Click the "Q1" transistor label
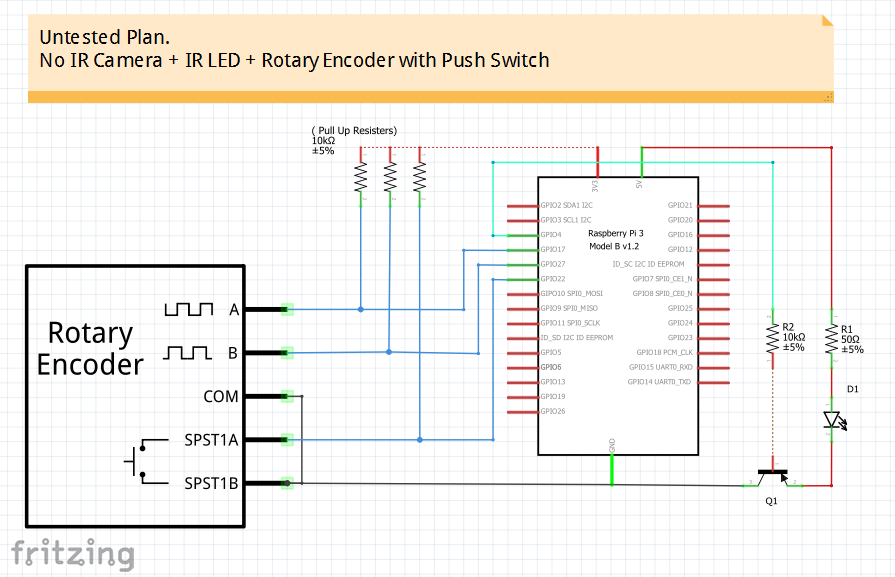Screen dimensions: 895x577 tap(771, 501)
